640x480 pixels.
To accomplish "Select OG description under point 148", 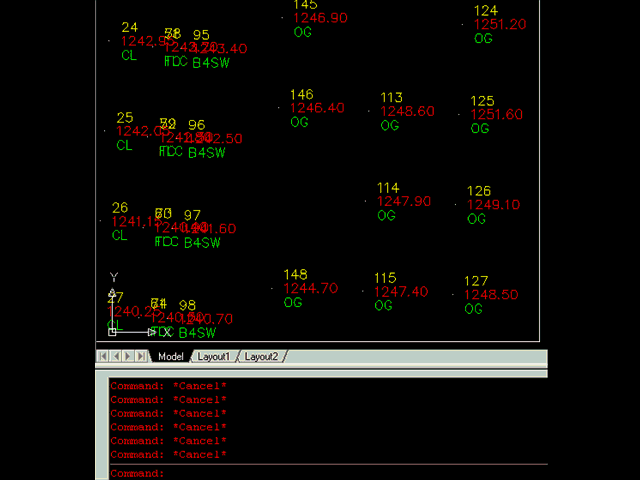I will [x=293, y=302].
